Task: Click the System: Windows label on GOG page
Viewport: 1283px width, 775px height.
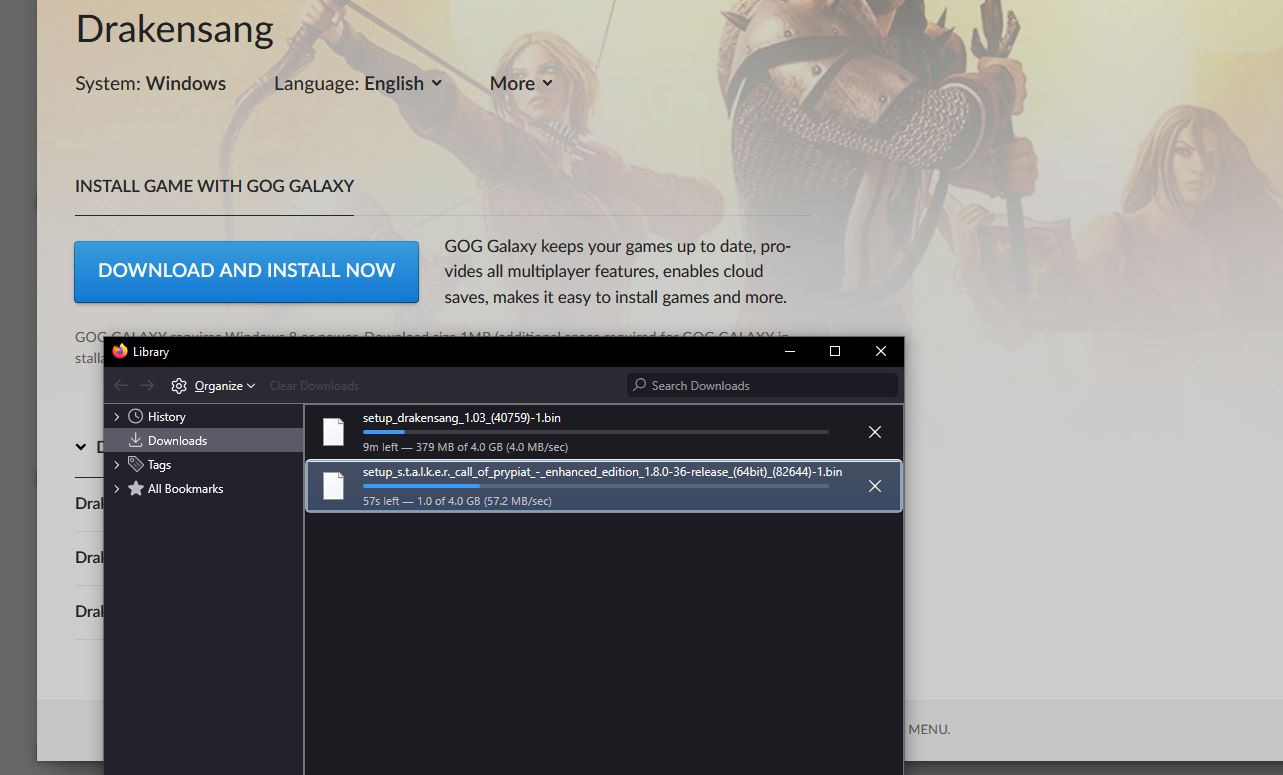Action: click(151, 84)
